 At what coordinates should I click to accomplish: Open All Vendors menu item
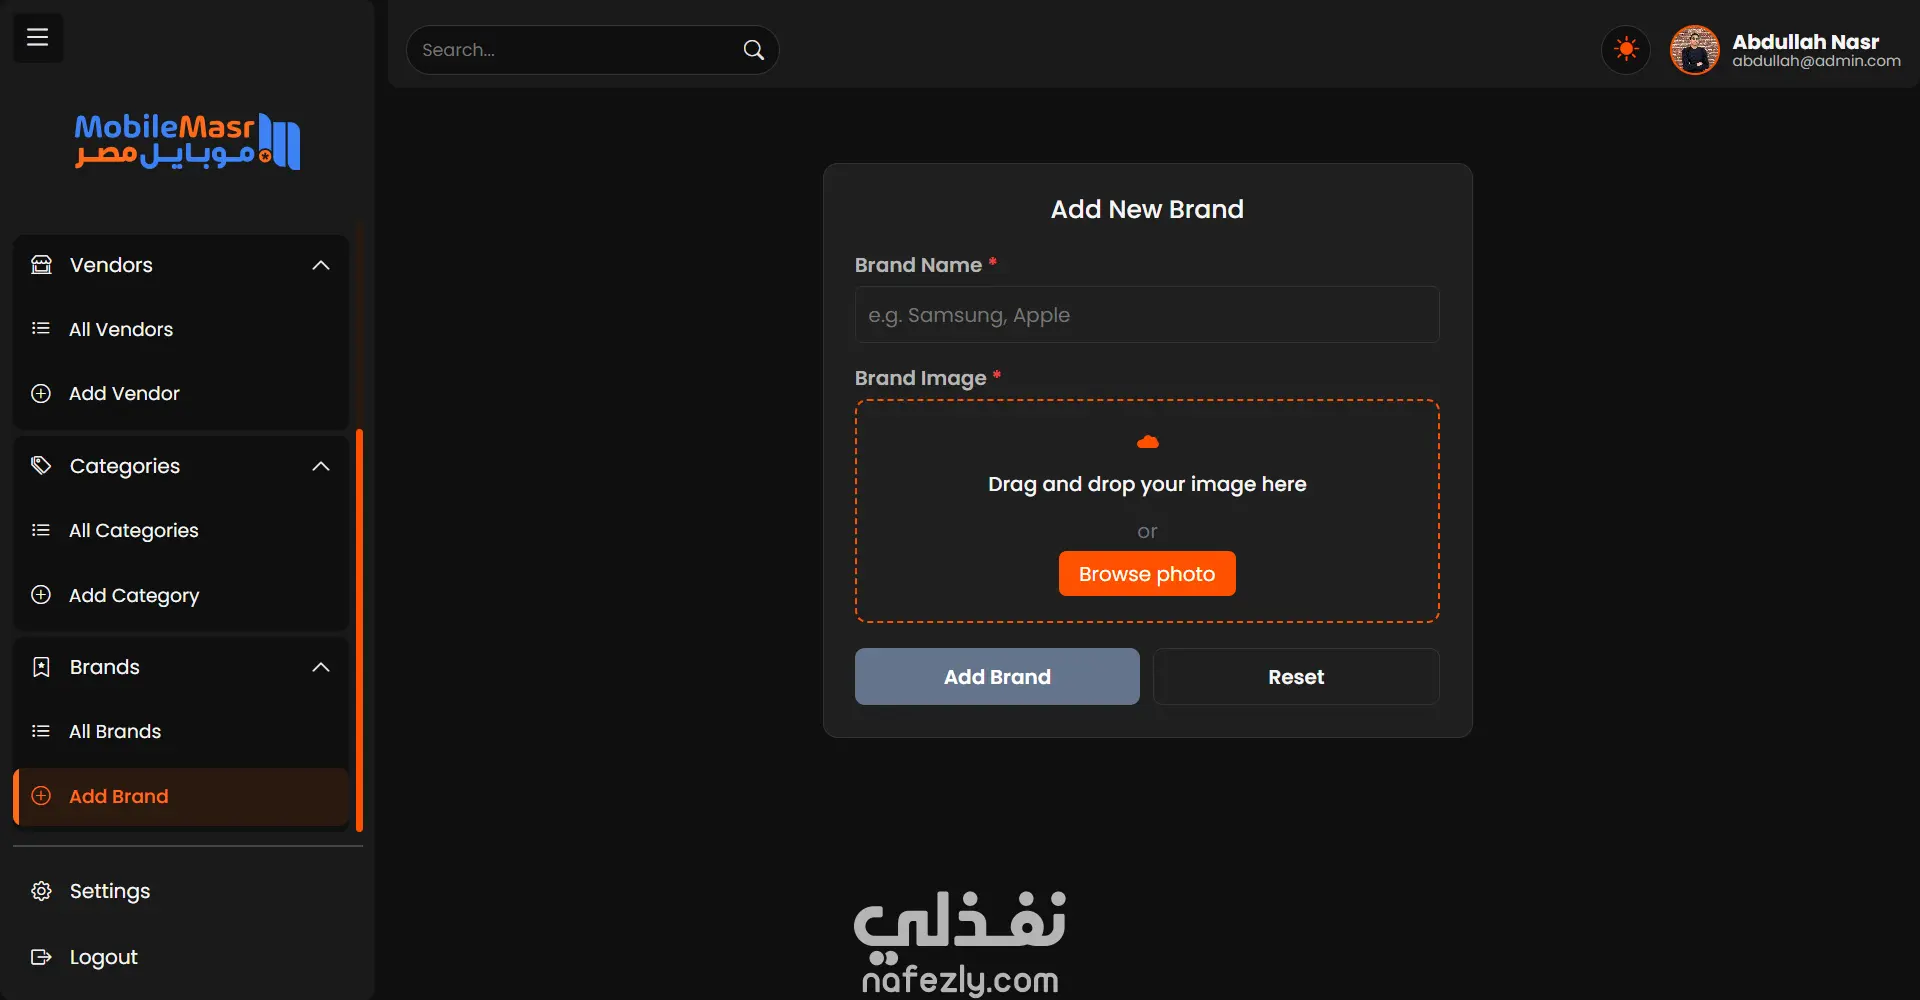point(181,329)
